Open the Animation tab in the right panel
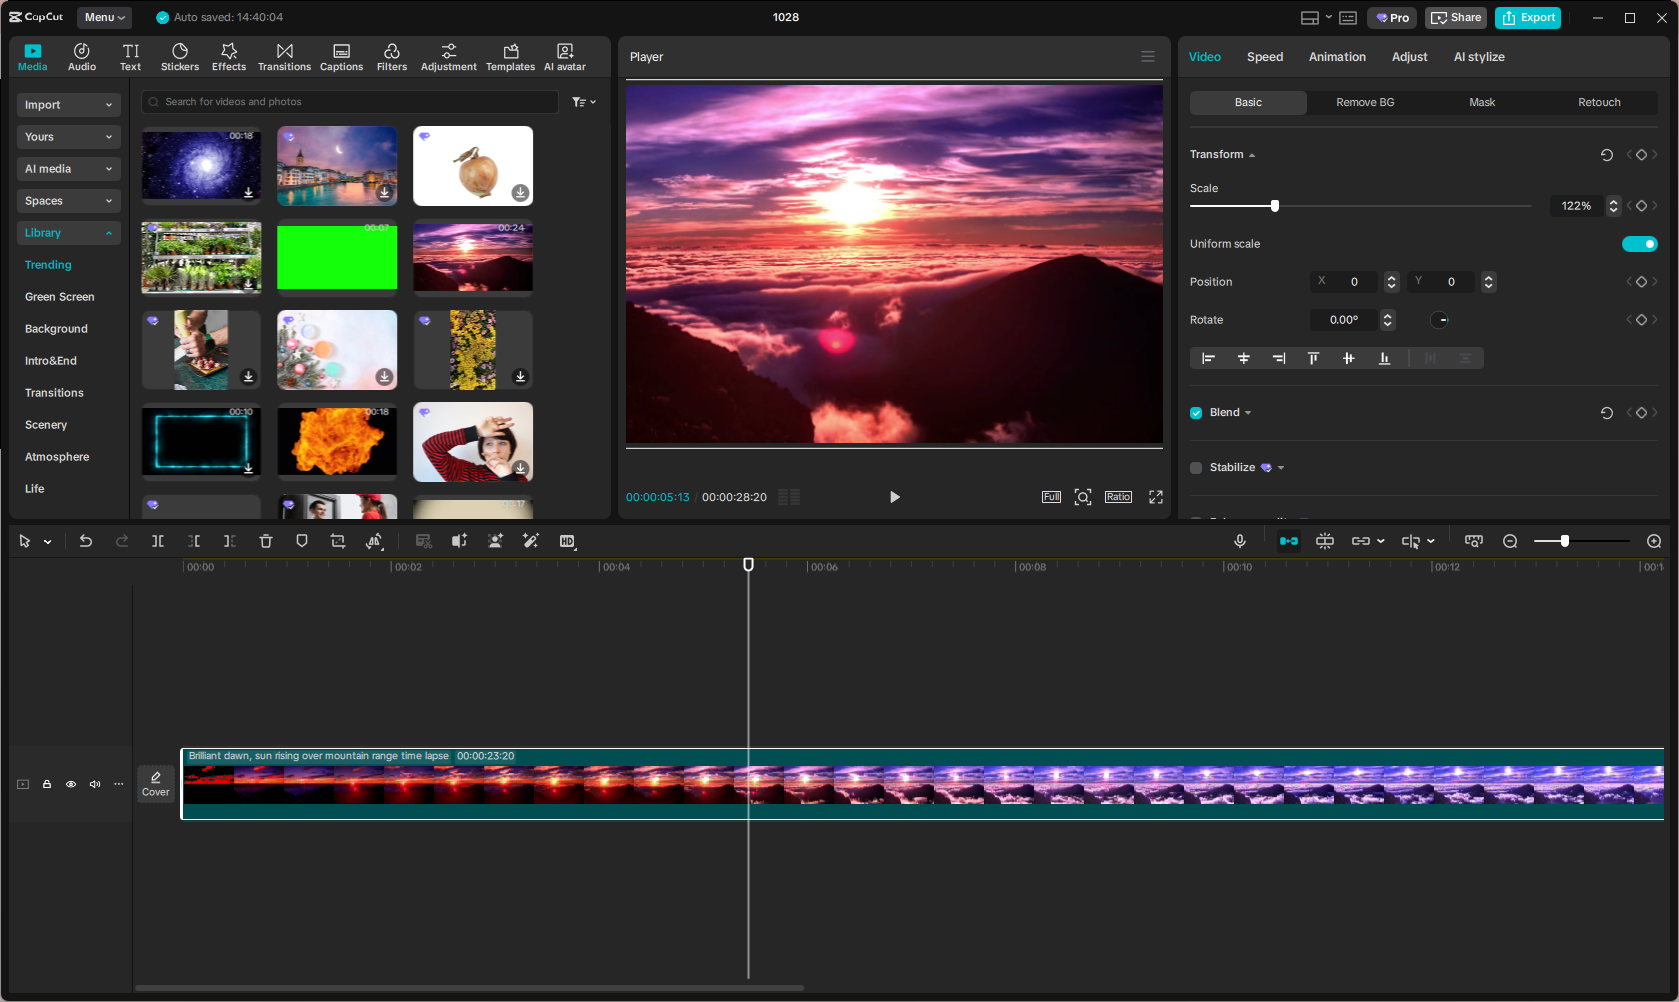The image size is (1679, 1002). point(1337,57)
